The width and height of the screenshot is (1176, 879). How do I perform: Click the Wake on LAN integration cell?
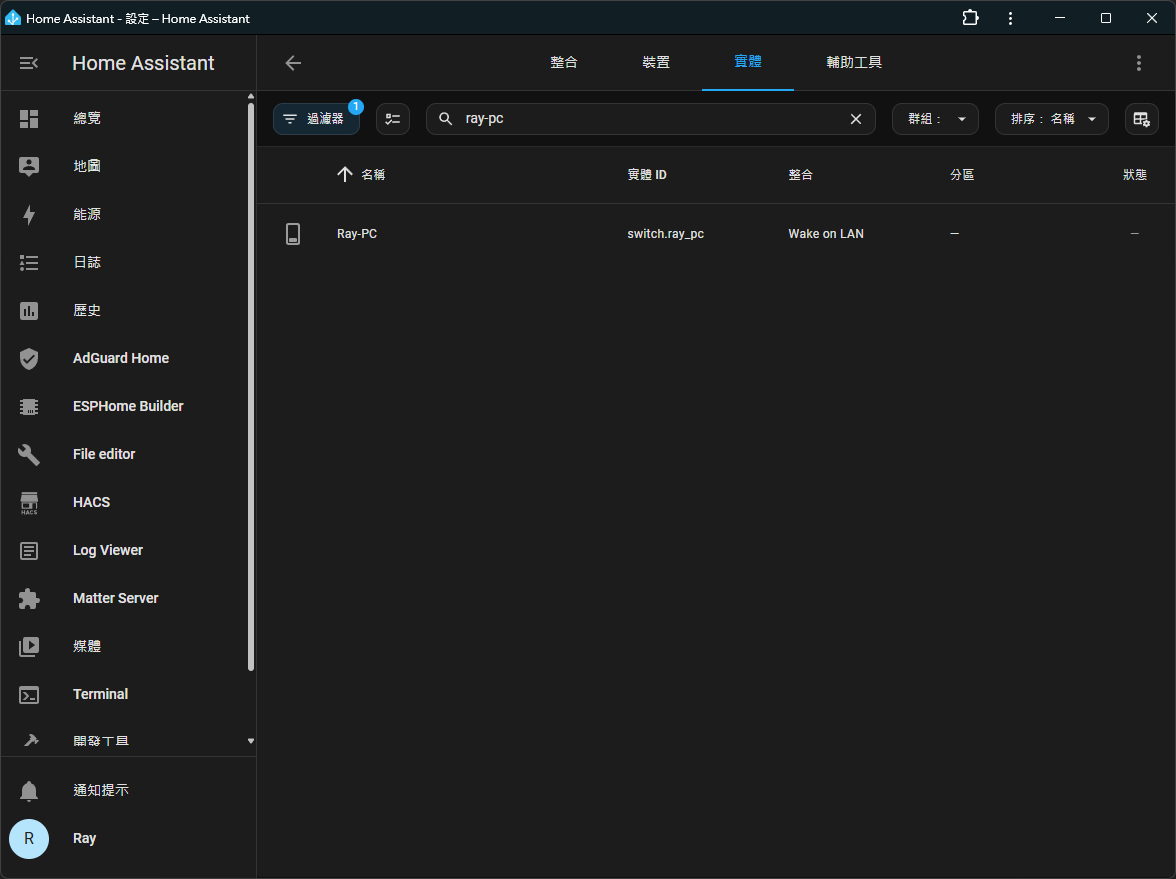pyautogui.click(x=826, y=234)
